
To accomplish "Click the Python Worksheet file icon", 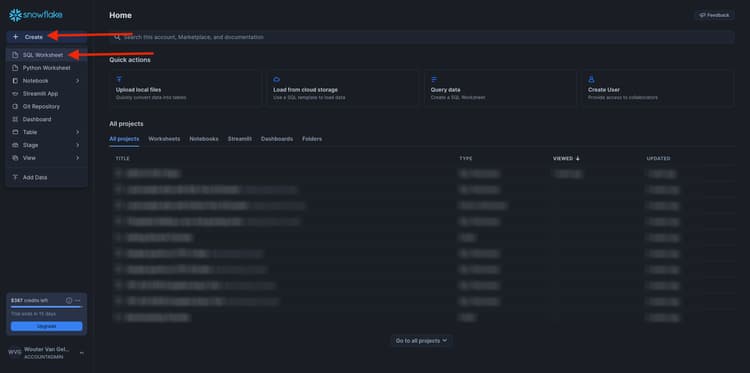I will click(x=15, y=68).
